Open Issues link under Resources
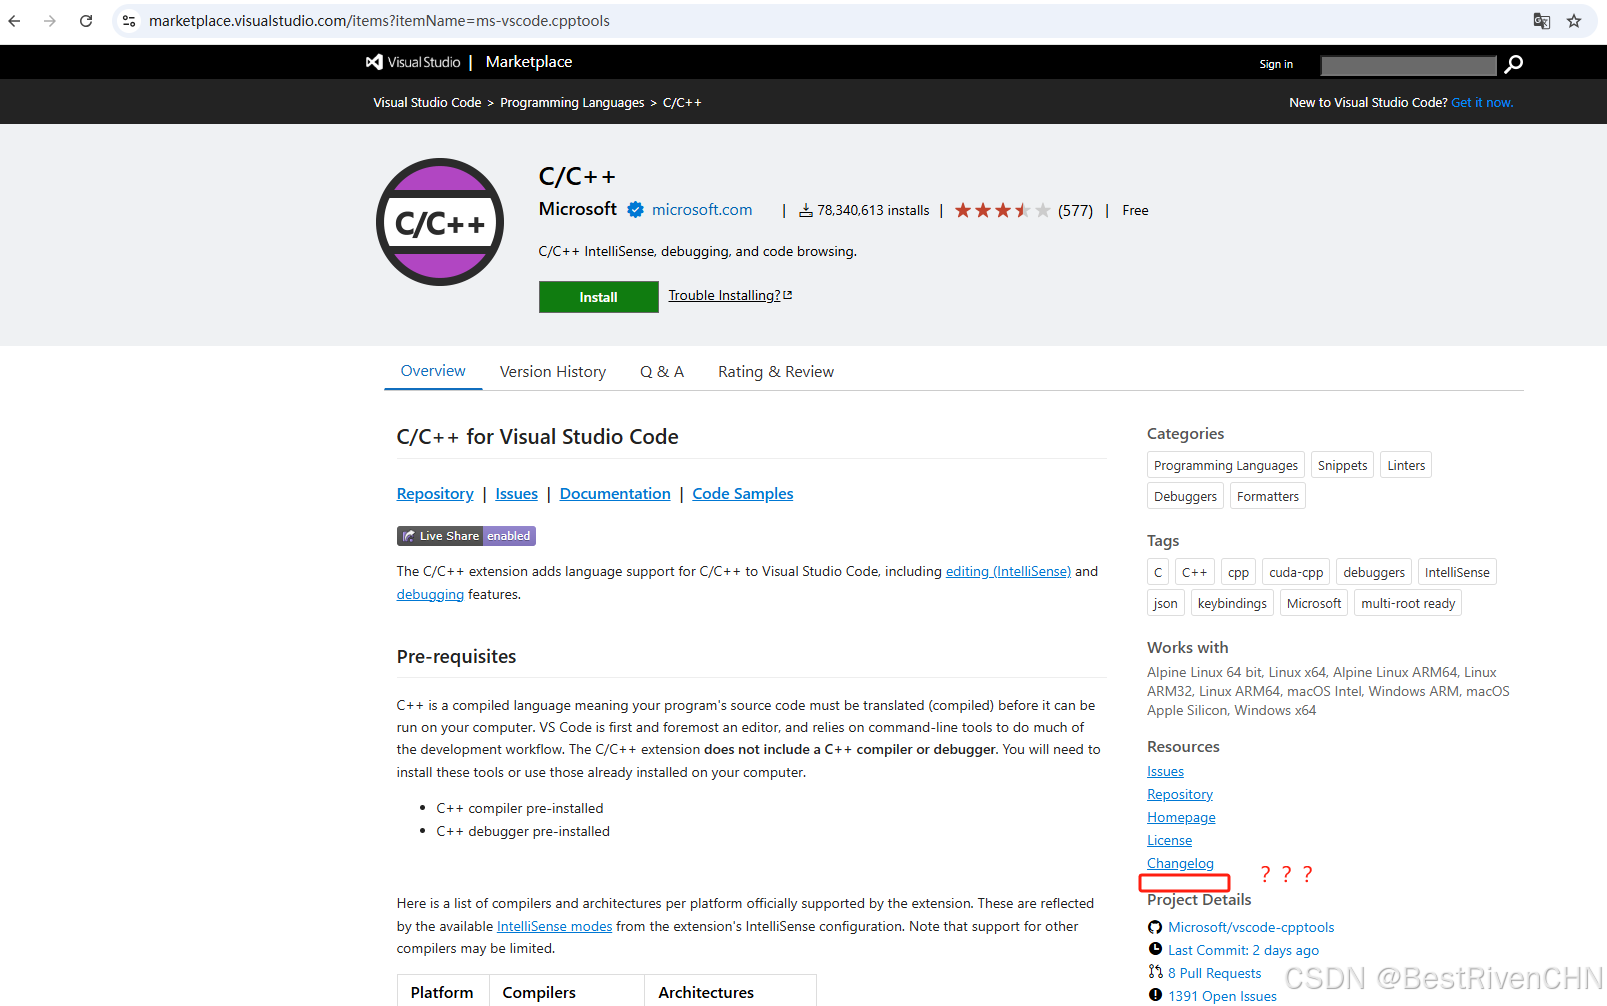This screenshot has width=1607, height=1006. coord(1165,771)
